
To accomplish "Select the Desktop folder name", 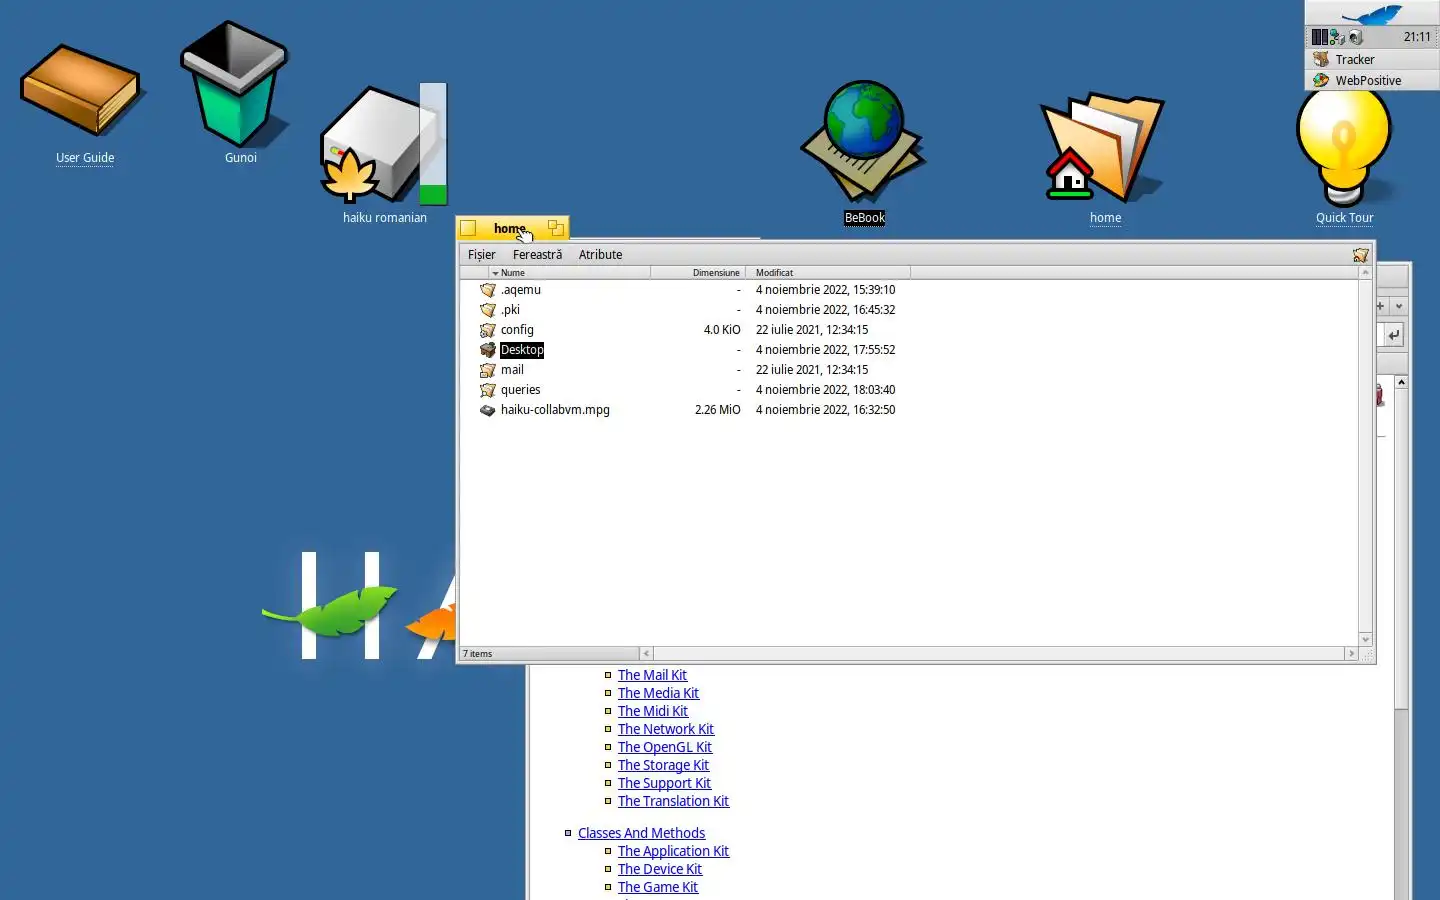I will (x=522, y=350).
